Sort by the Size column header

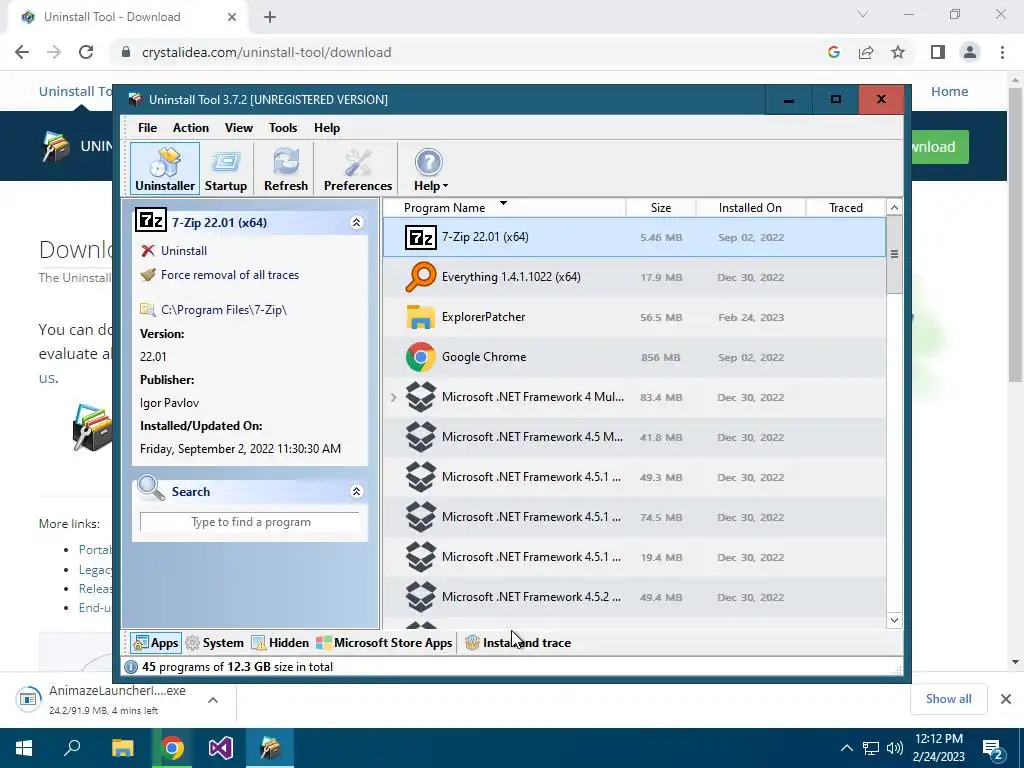661,208
